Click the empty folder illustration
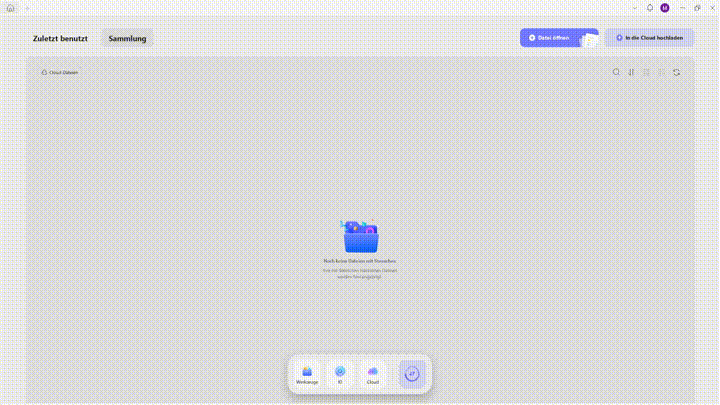 (x=360, y=236)
